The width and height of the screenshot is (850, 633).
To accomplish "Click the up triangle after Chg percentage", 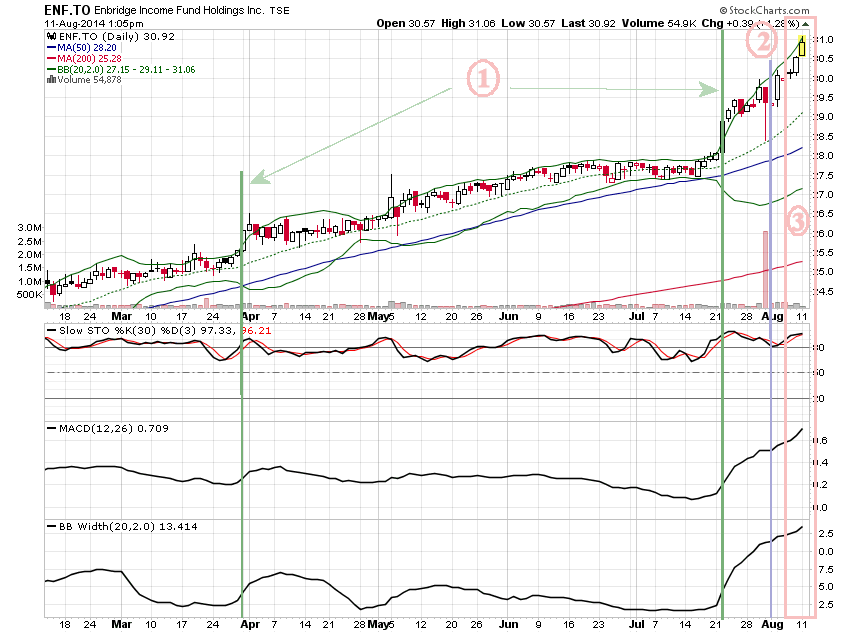I will pos(806,24).
